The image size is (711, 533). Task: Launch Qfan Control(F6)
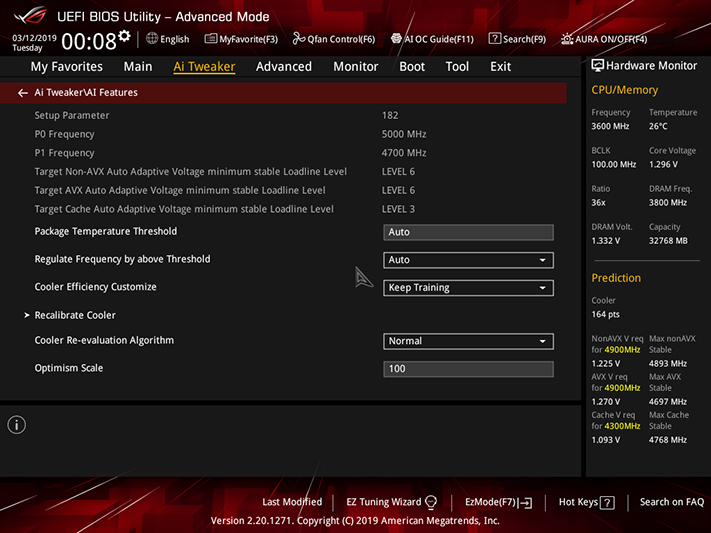pyautogui.click(x=334, y=39)
